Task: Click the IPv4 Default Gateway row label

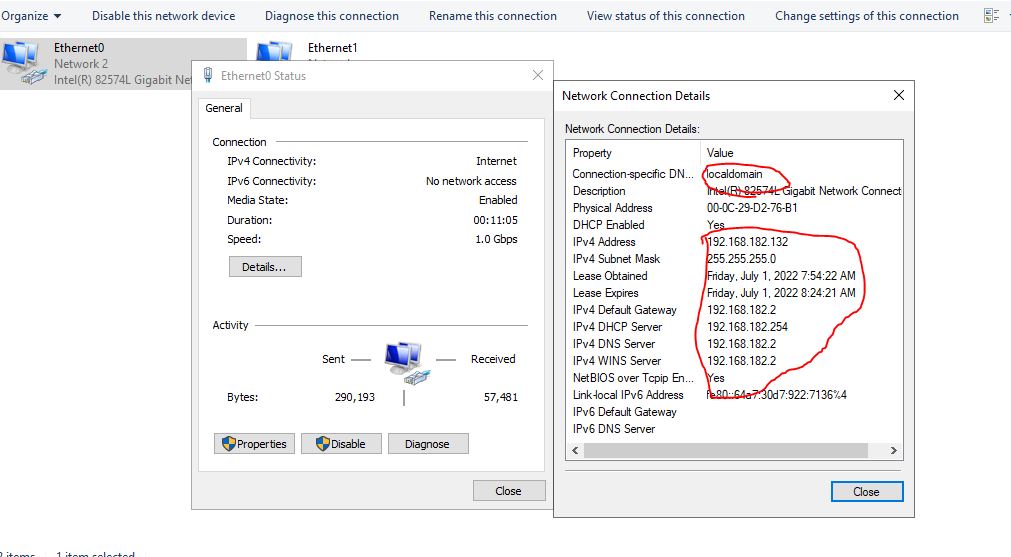Action: 625,309
